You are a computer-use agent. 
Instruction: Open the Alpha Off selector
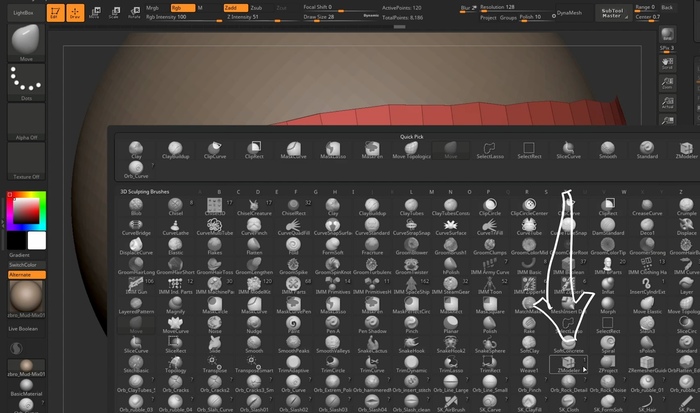pyautogui.click(x=26, y=121)
